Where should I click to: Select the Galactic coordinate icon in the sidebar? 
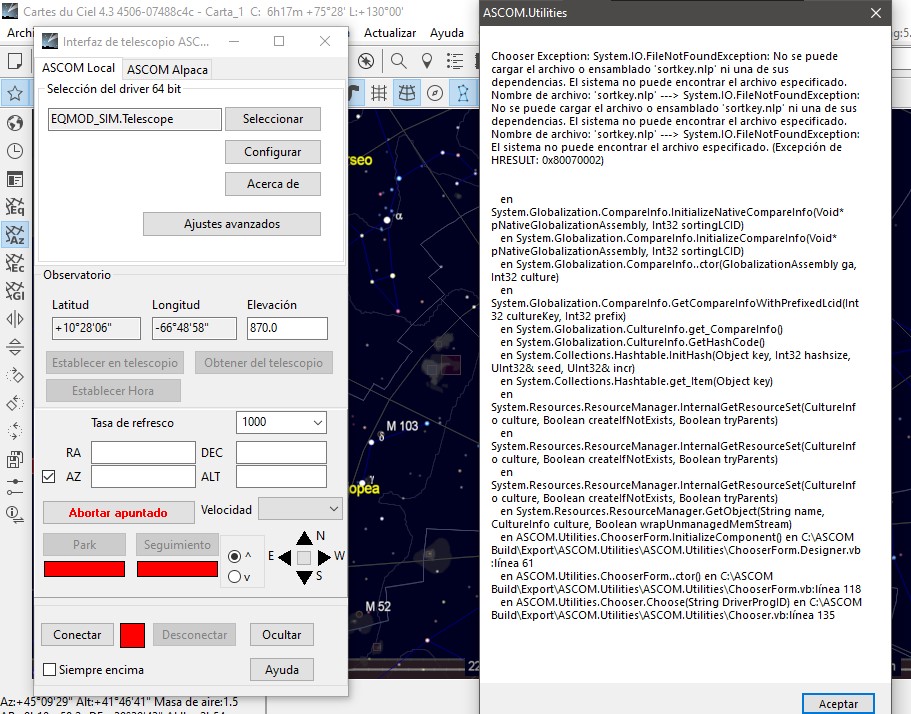click(15, 290)
